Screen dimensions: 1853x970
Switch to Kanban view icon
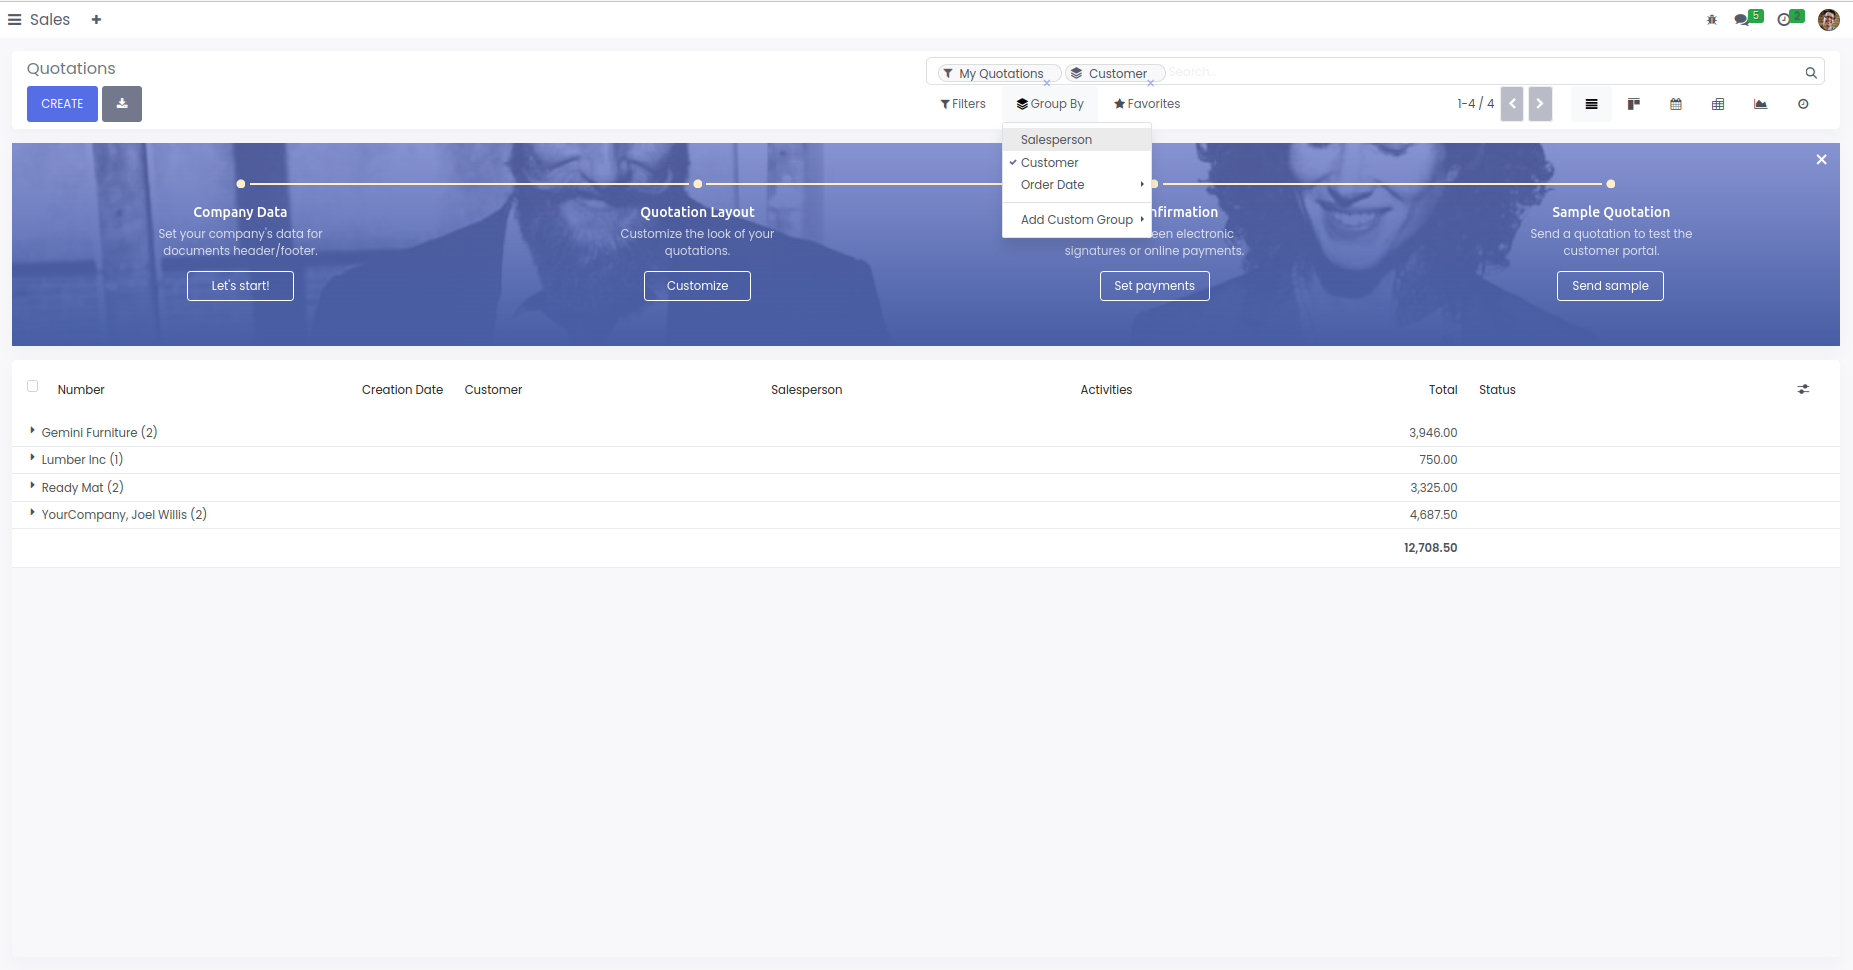(x=1633, y=104)
